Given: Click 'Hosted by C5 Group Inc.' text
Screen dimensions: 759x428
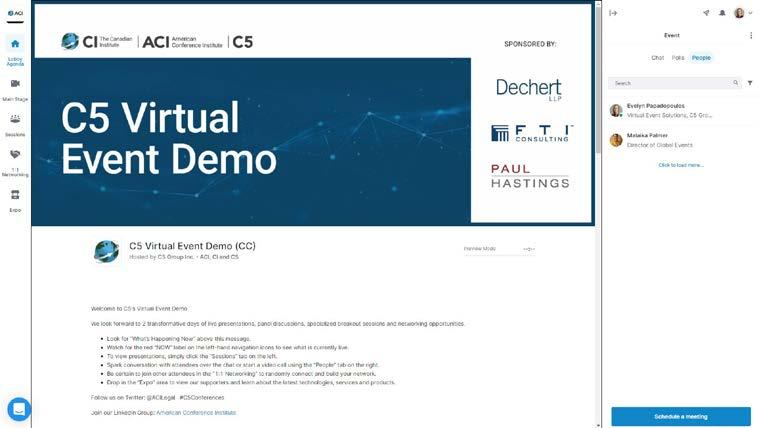Looking at the screenshot, I should coord(184,257).
